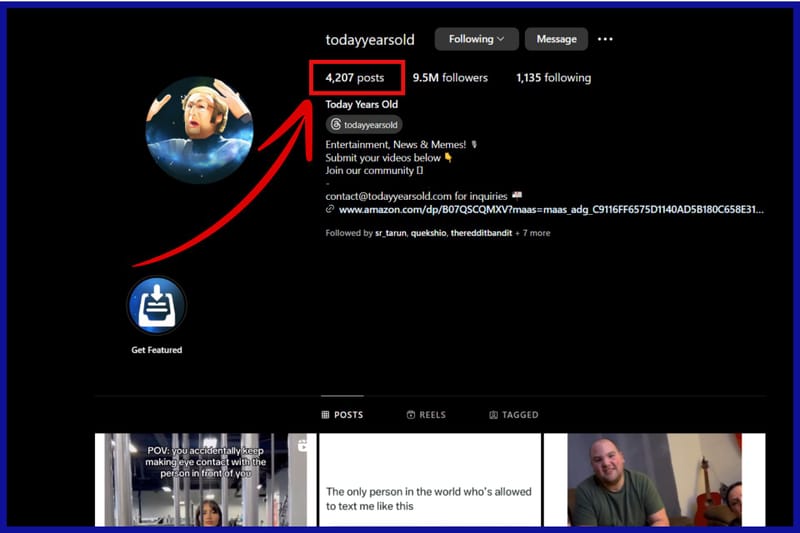View the todayyearsold profile picture

pos(199,130)
